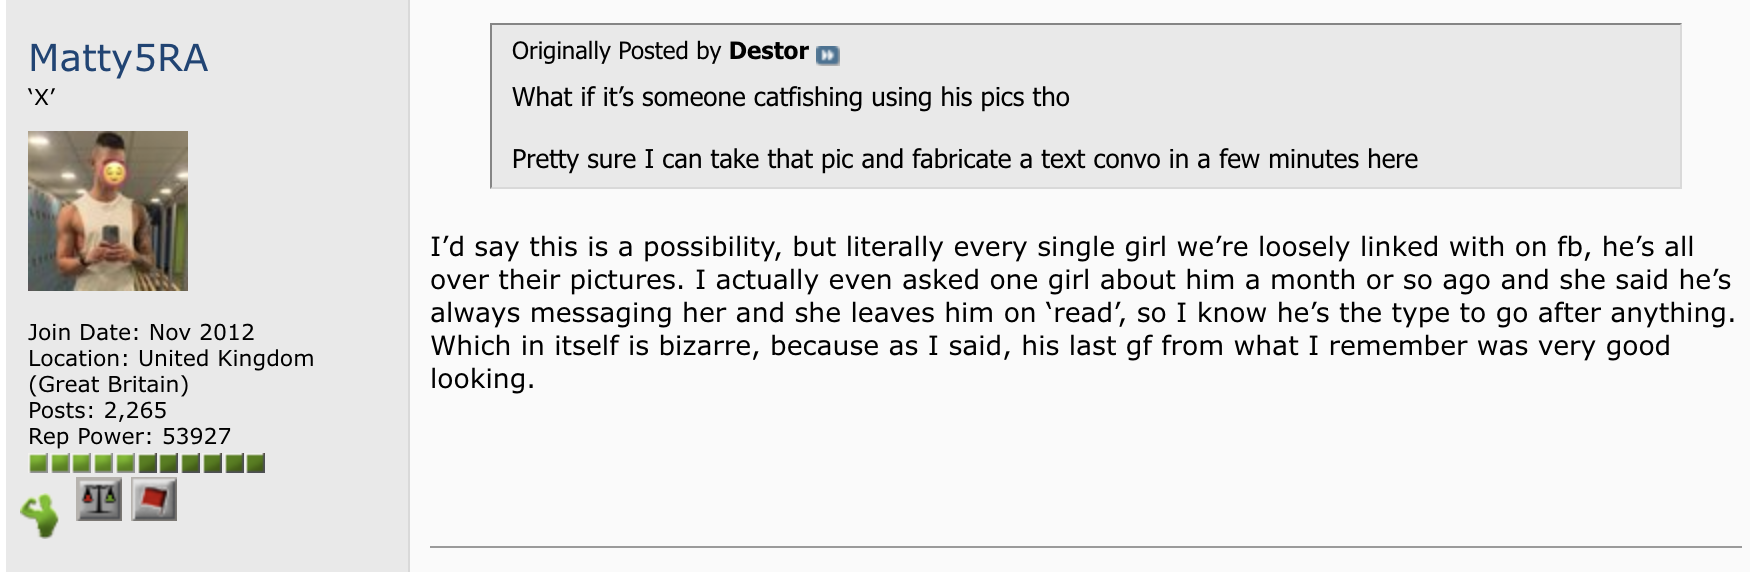The image size is (1750, 572).
Task: Open Matty5RA's gym selfie avatar
Action: pyautogui.click(x=108, y=211)
